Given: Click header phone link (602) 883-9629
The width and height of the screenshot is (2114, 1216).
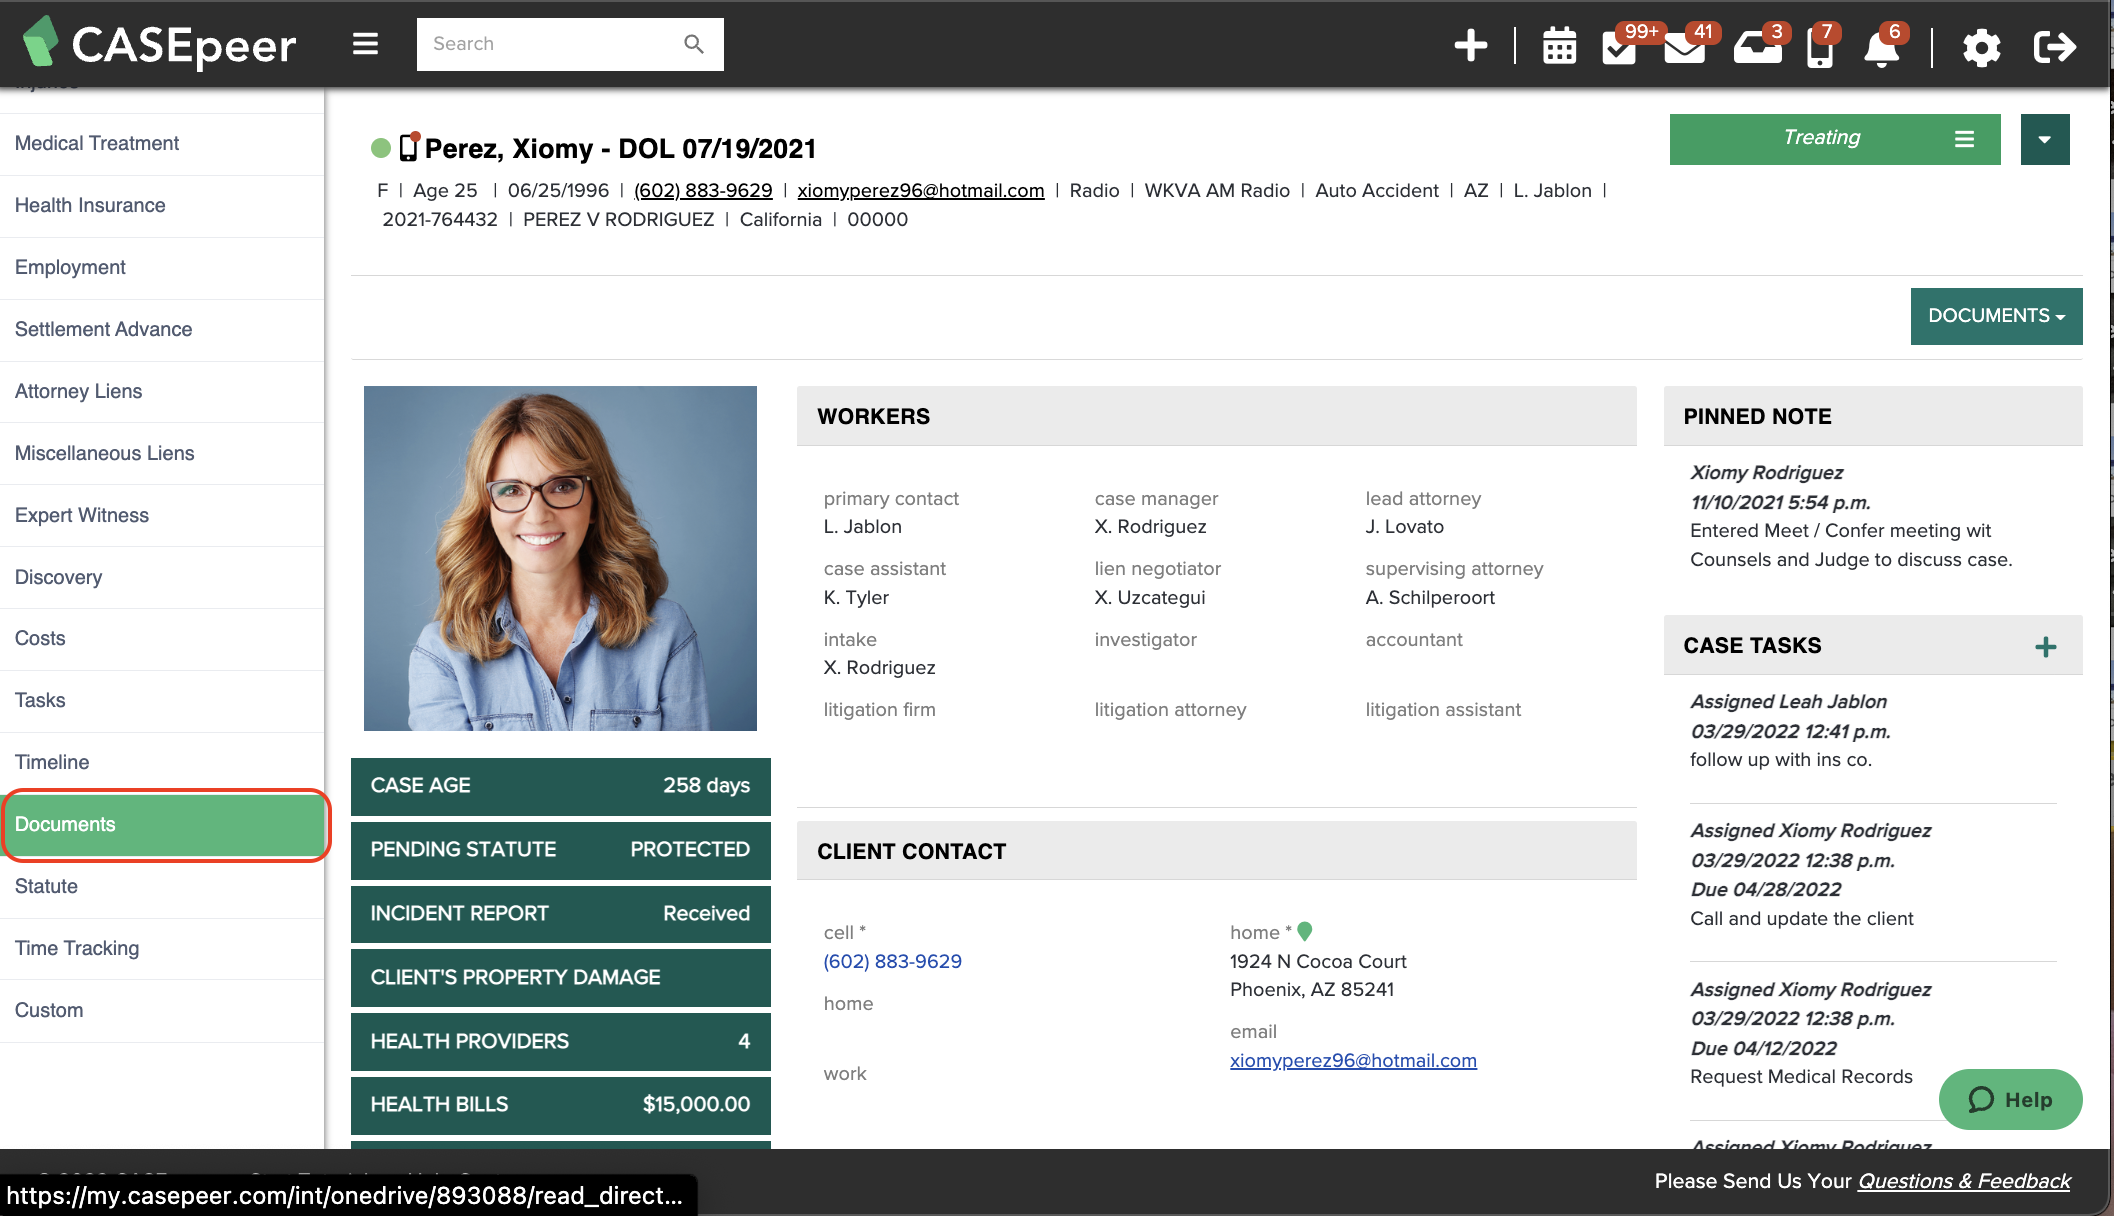Looking at the screenshot, I should click(703, 190).
